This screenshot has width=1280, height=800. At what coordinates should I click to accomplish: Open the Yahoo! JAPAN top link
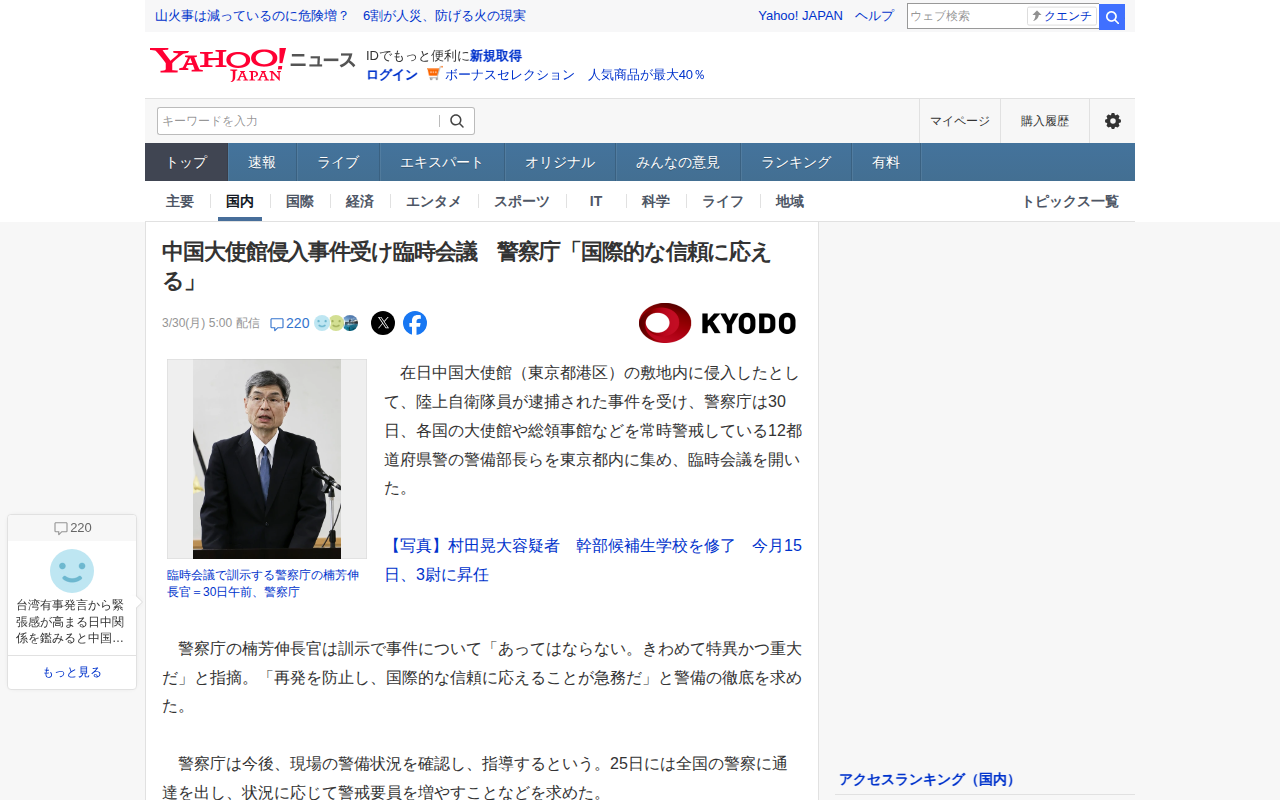[x=800, y=16]
